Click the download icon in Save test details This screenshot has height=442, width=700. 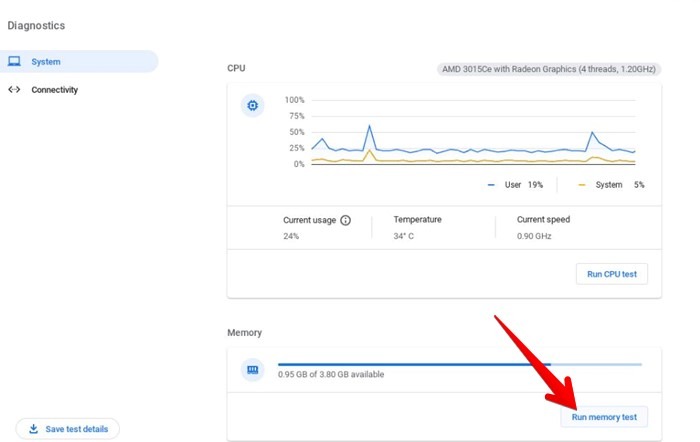[x=33, y=429]
